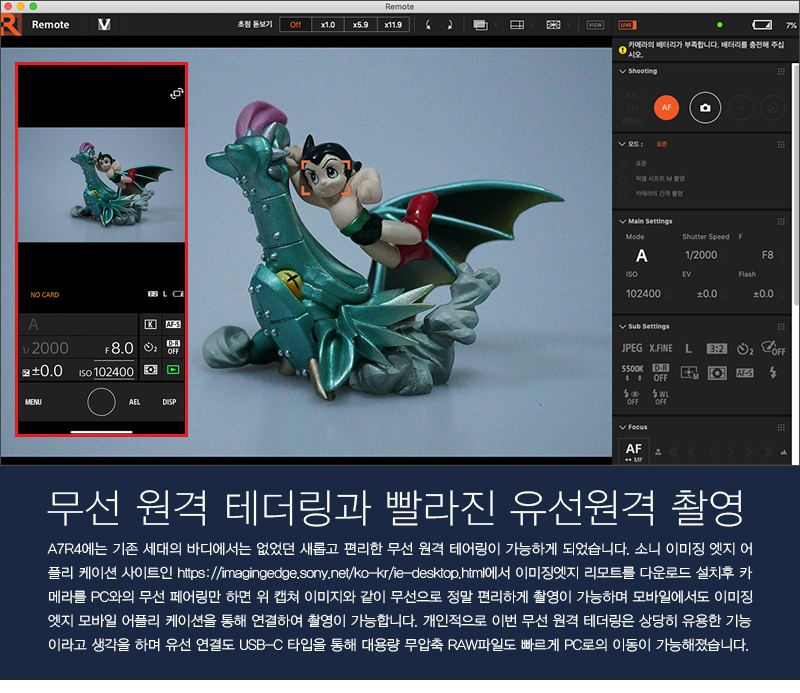Click the camera shutter icon in Shooting panel

pyautogui.click(x=705, y=107)
